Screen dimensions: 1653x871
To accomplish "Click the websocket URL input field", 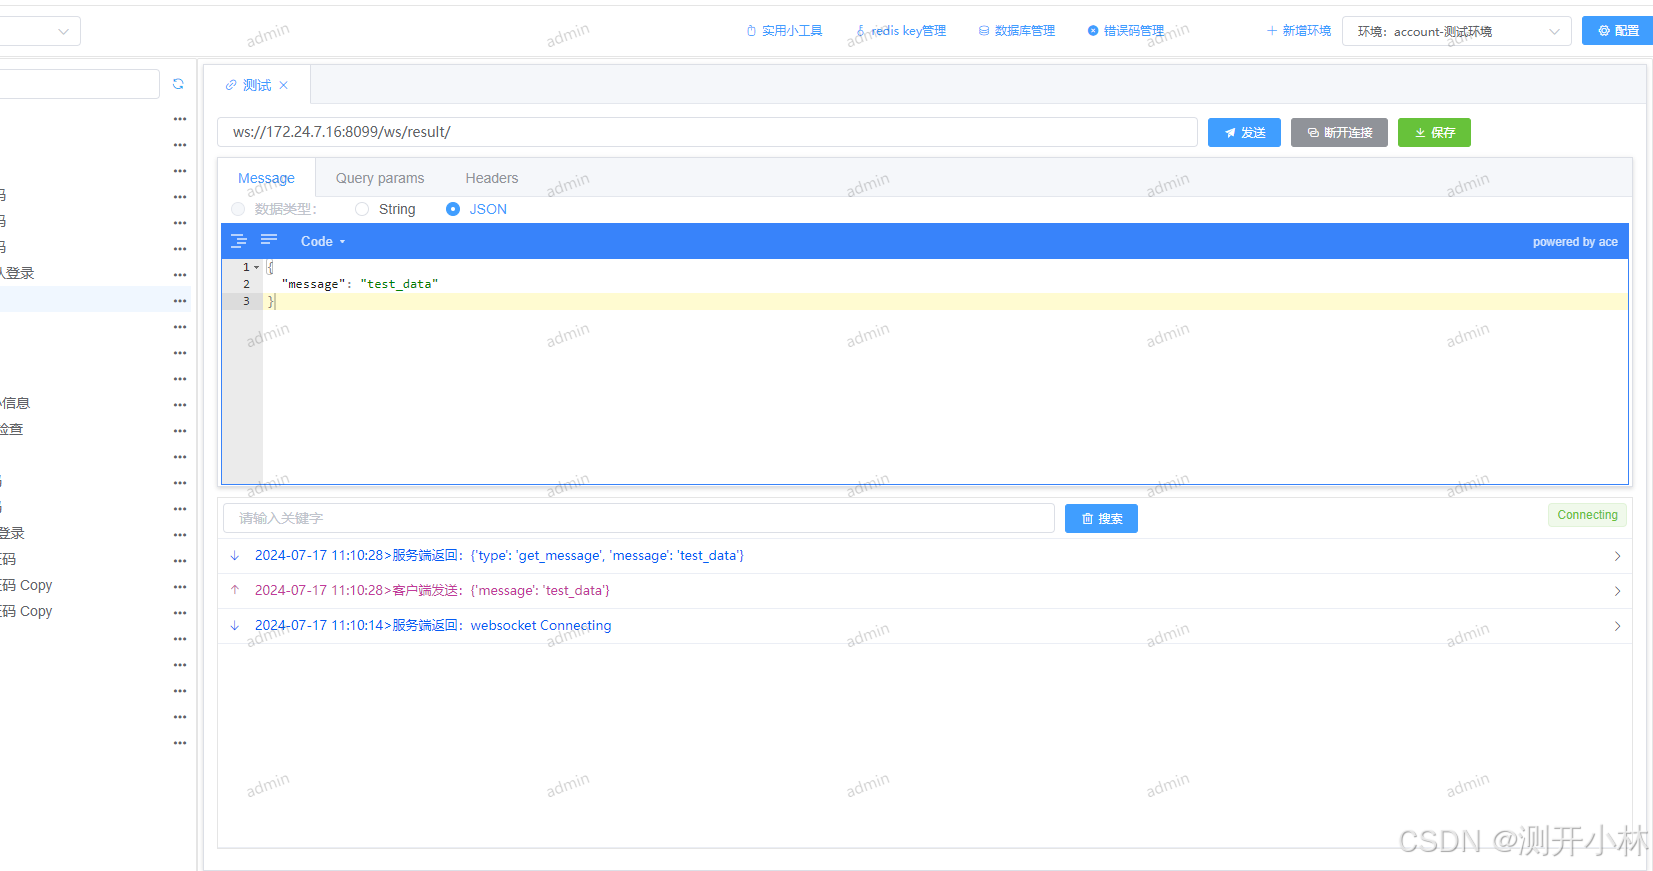I will [x=707, y=132].
